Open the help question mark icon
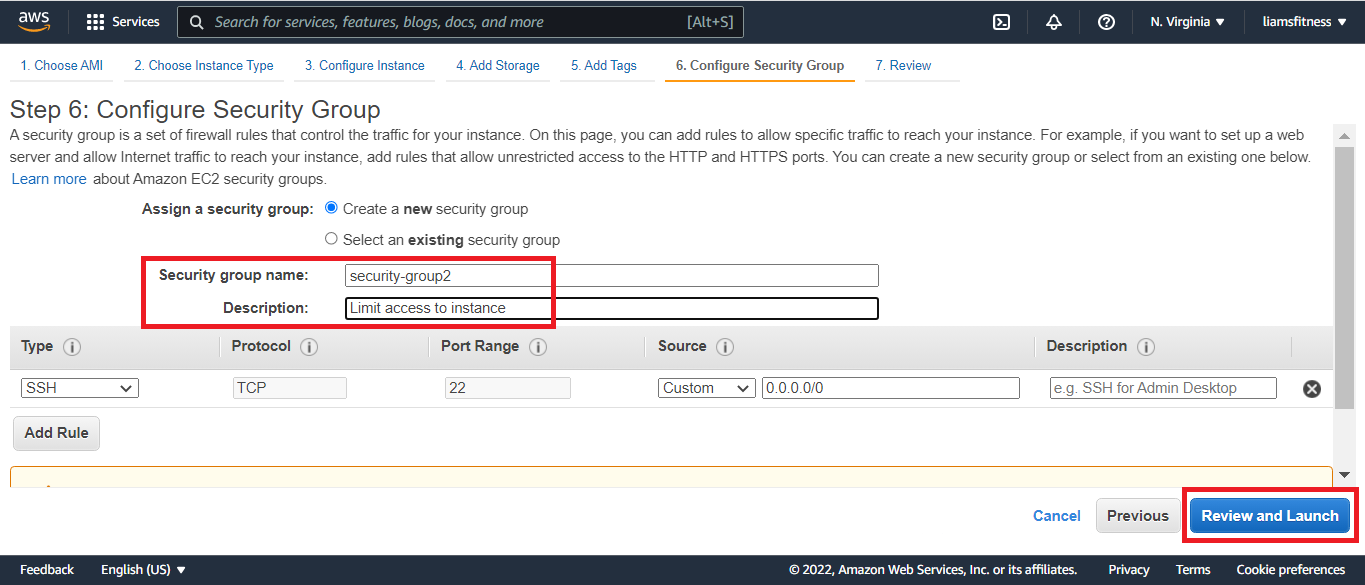1365x585 pixels. [1106, 22]
